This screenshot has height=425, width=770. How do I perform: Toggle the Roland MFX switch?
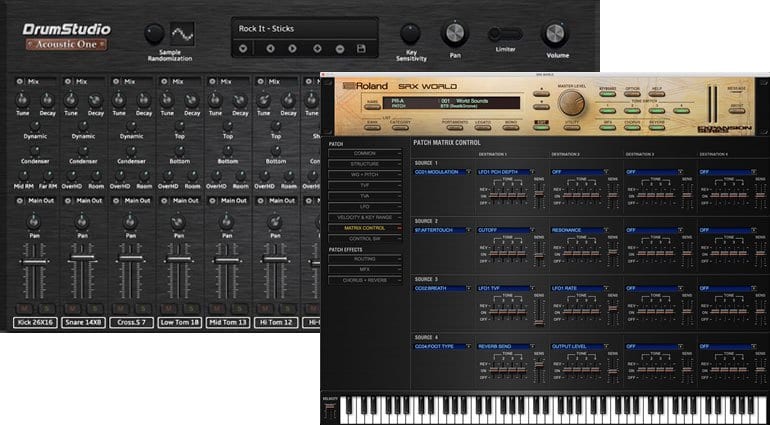pos(607,127)
